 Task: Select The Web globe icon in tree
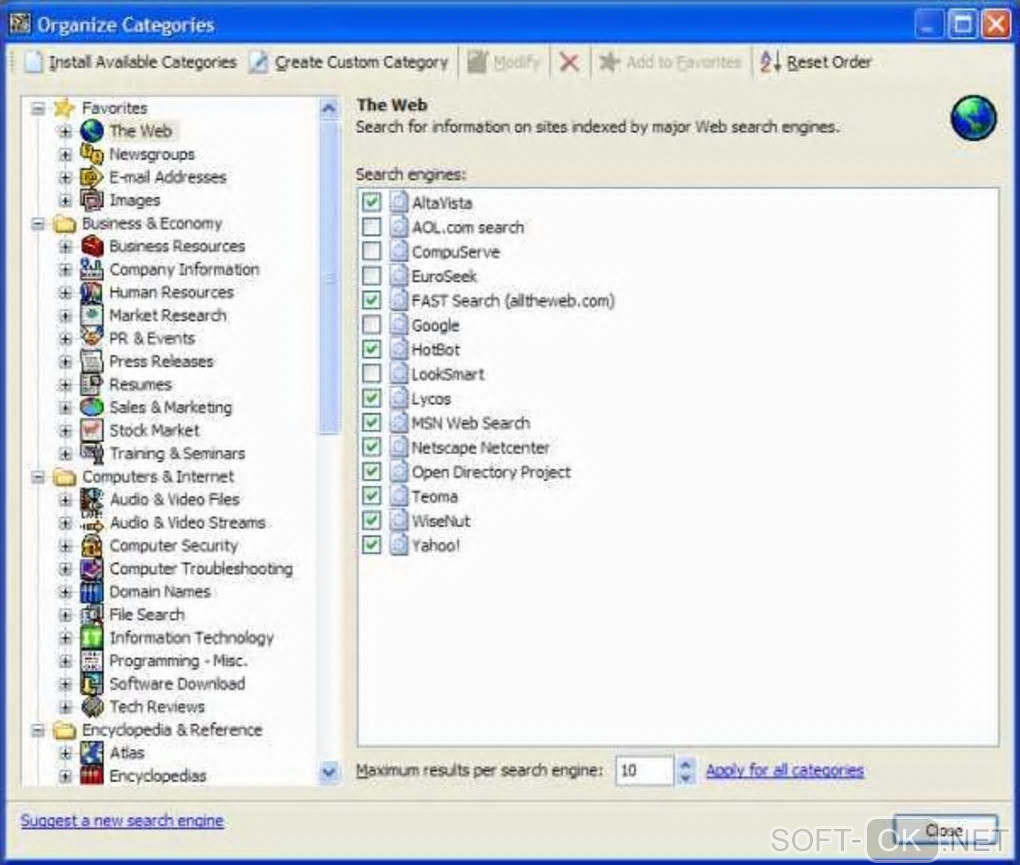[x=92, y=131]
